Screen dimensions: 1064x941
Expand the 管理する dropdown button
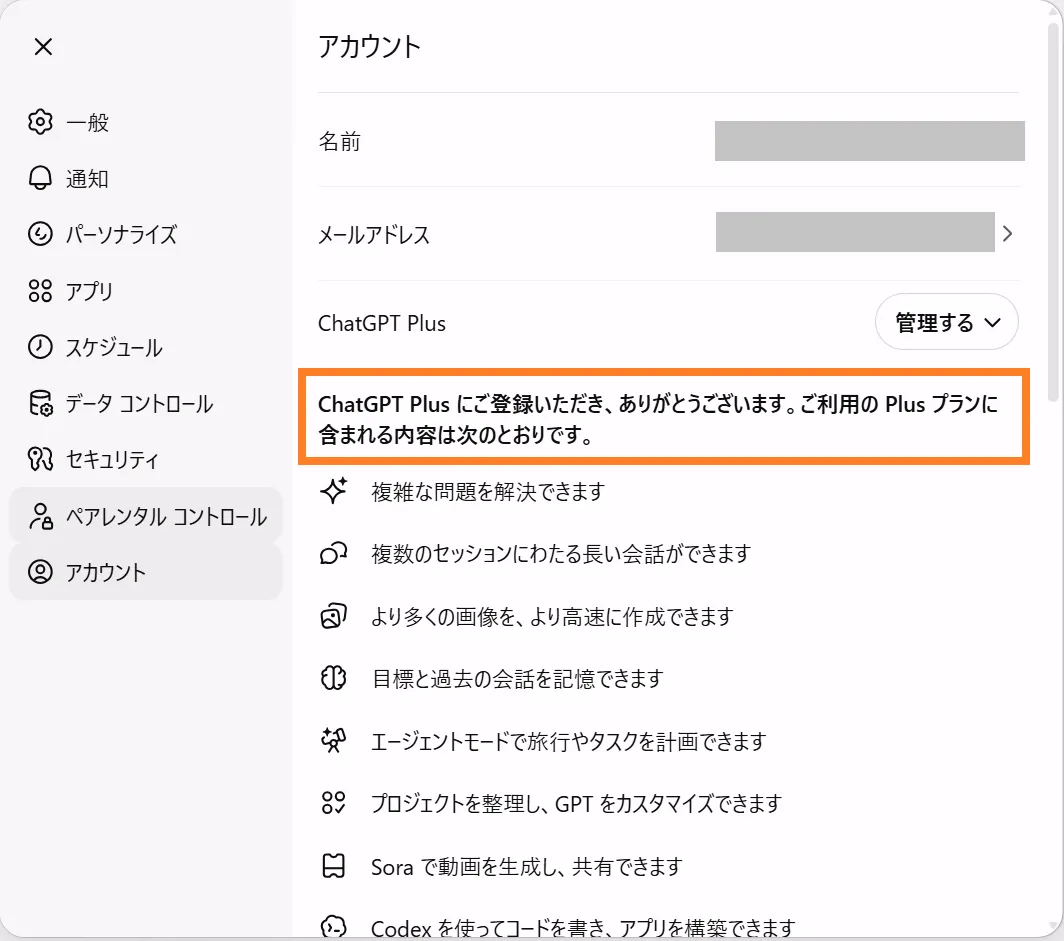pyautogui.click(x=946, y=322)
